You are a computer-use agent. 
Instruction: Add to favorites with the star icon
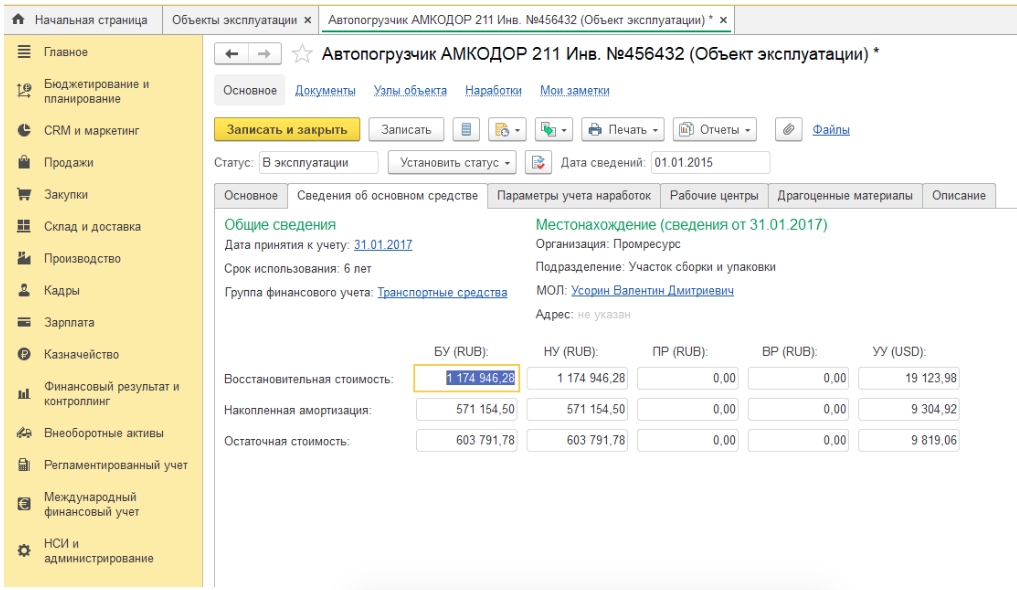click(x=302, y=54)
